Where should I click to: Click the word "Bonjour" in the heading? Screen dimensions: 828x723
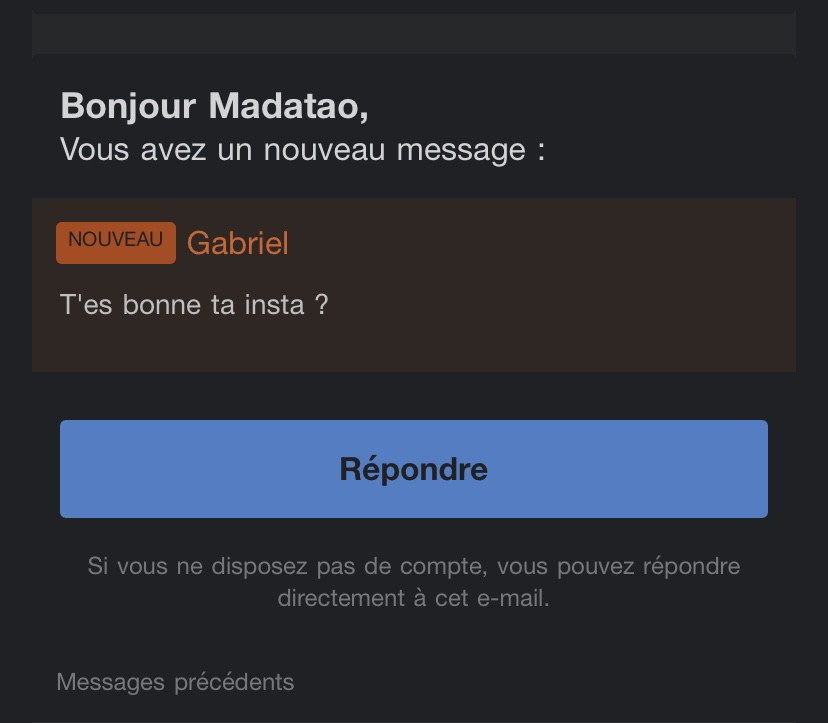point(128,107)
